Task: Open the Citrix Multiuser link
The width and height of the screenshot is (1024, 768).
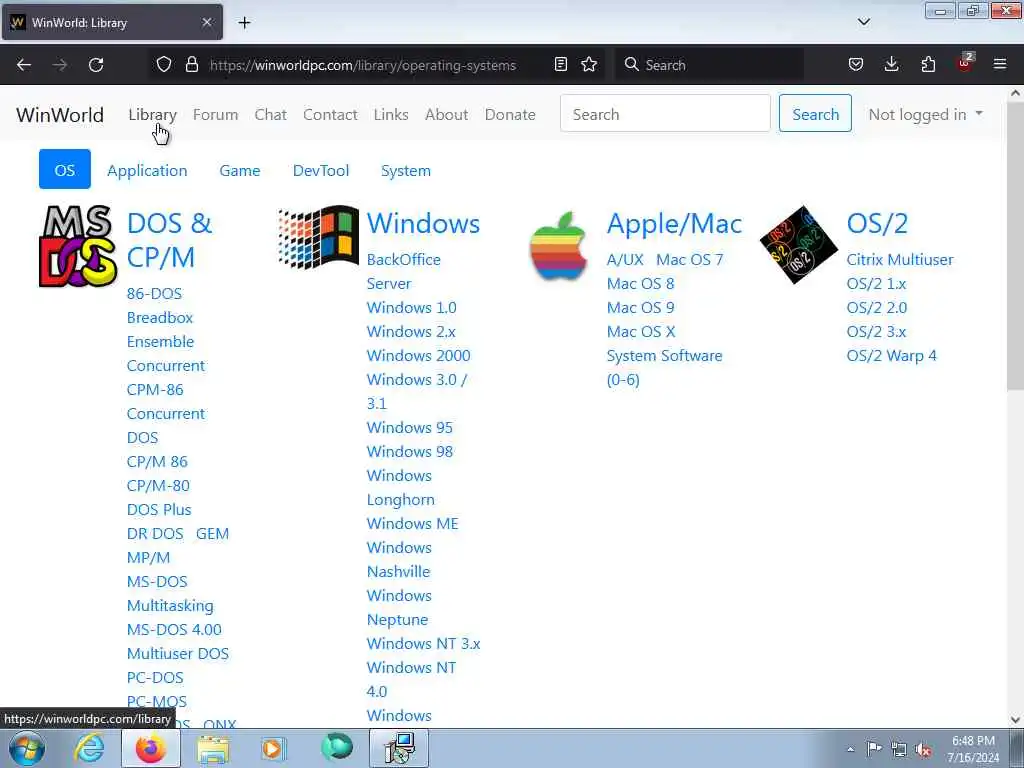Action: pos(900,259)
